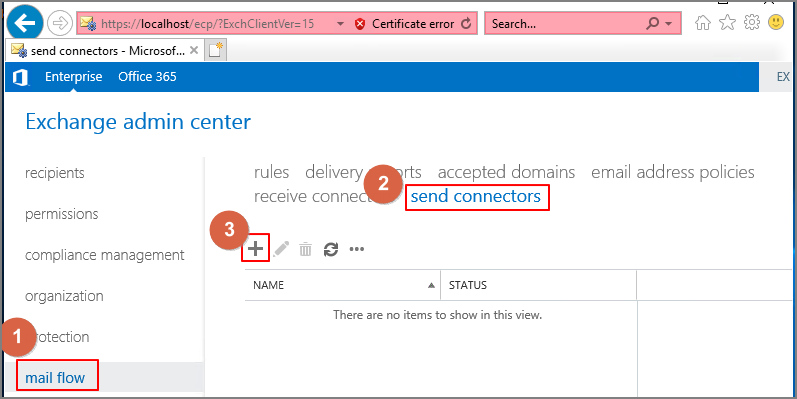Open the search provider dropdown arrow
797x399 pixels.
pyautogui.click(x=668, y=24)
